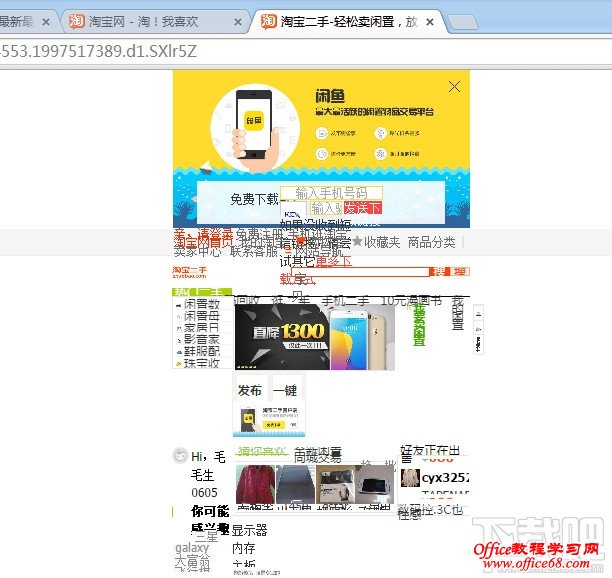Select the 闲置母婴 category row
This screenshot has height=578, width=612.
pos(202,316)
